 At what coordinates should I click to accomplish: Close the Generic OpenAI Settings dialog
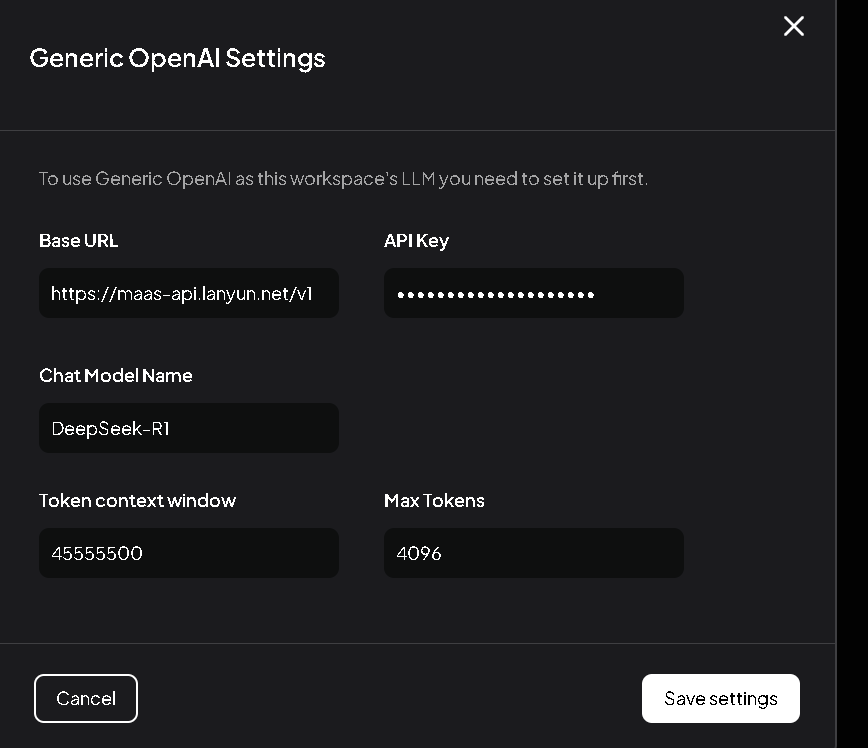[793, 27]
